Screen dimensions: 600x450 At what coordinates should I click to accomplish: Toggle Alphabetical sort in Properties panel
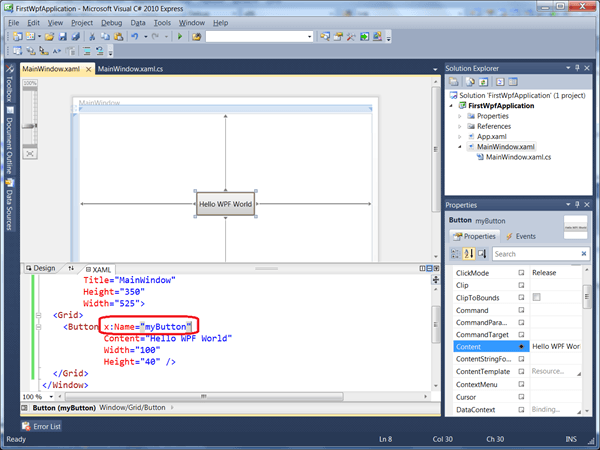point(469,253)
